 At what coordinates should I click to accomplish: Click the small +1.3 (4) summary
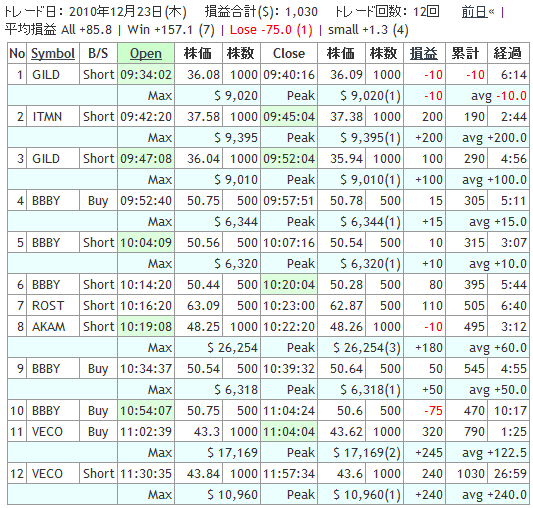pyautogui.click(x=368, y=30)
